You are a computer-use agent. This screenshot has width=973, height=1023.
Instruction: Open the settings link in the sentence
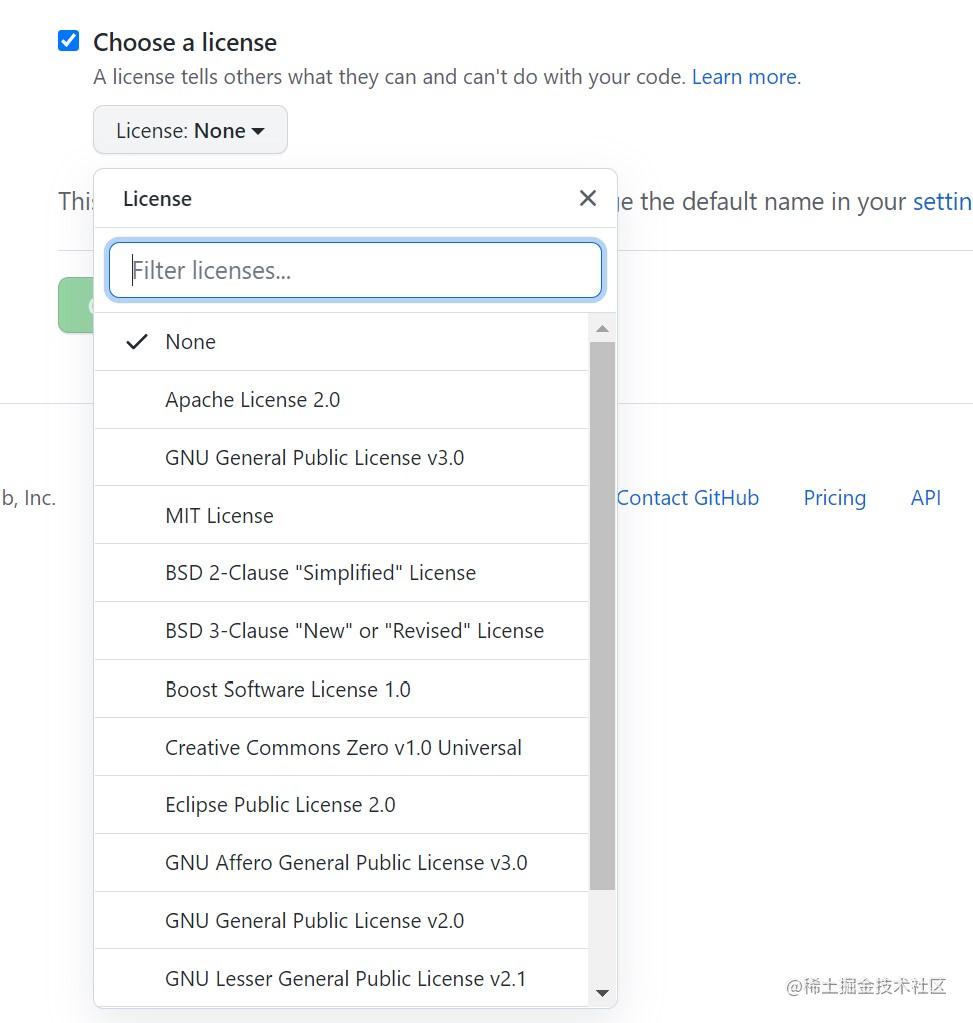coord(942,201)
